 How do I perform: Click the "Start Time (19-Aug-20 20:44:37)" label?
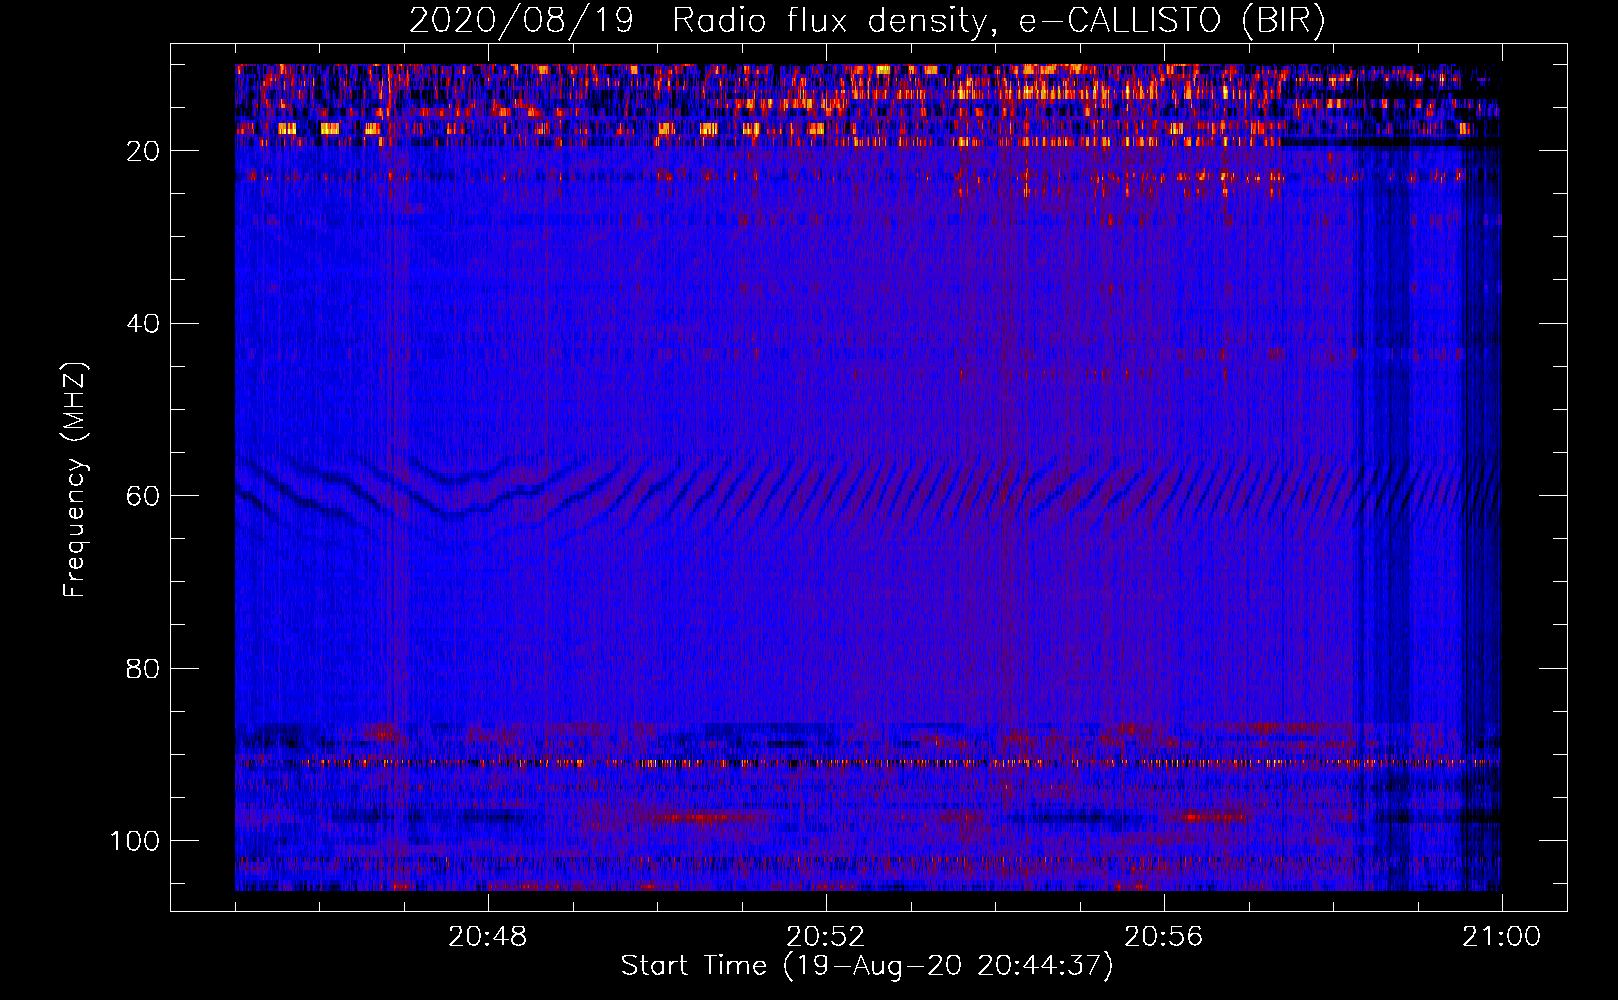point(867,966)
